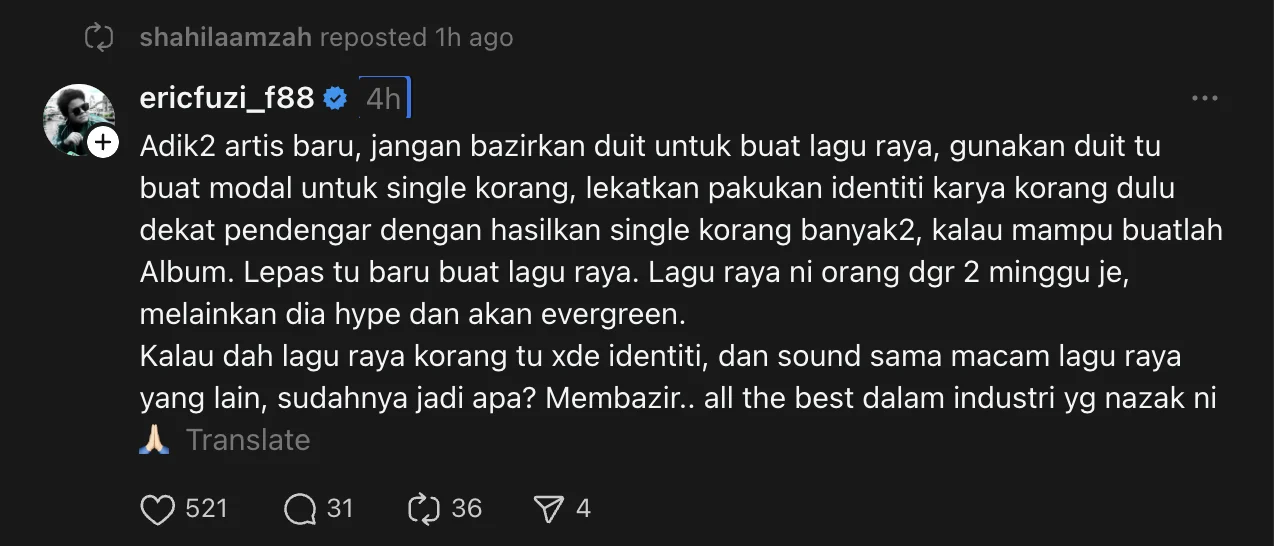Viewport: 1274px width, 546px height.
Task: Repost using the arrows icon below the post
Action: [425, 509]
